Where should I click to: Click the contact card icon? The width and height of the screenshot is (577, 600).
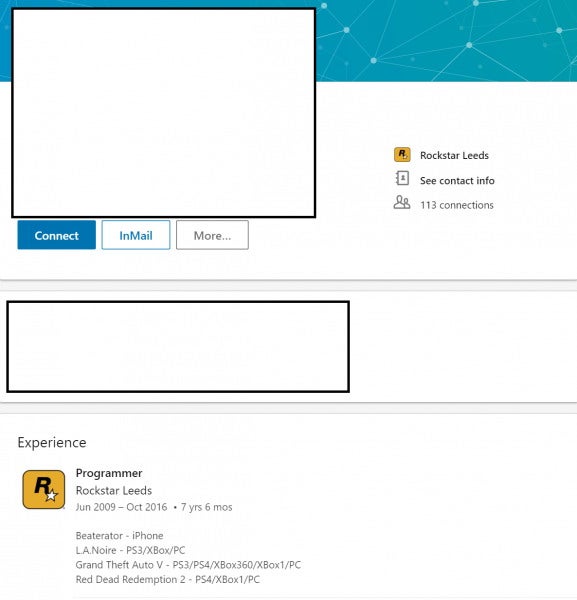click(402, 179)
